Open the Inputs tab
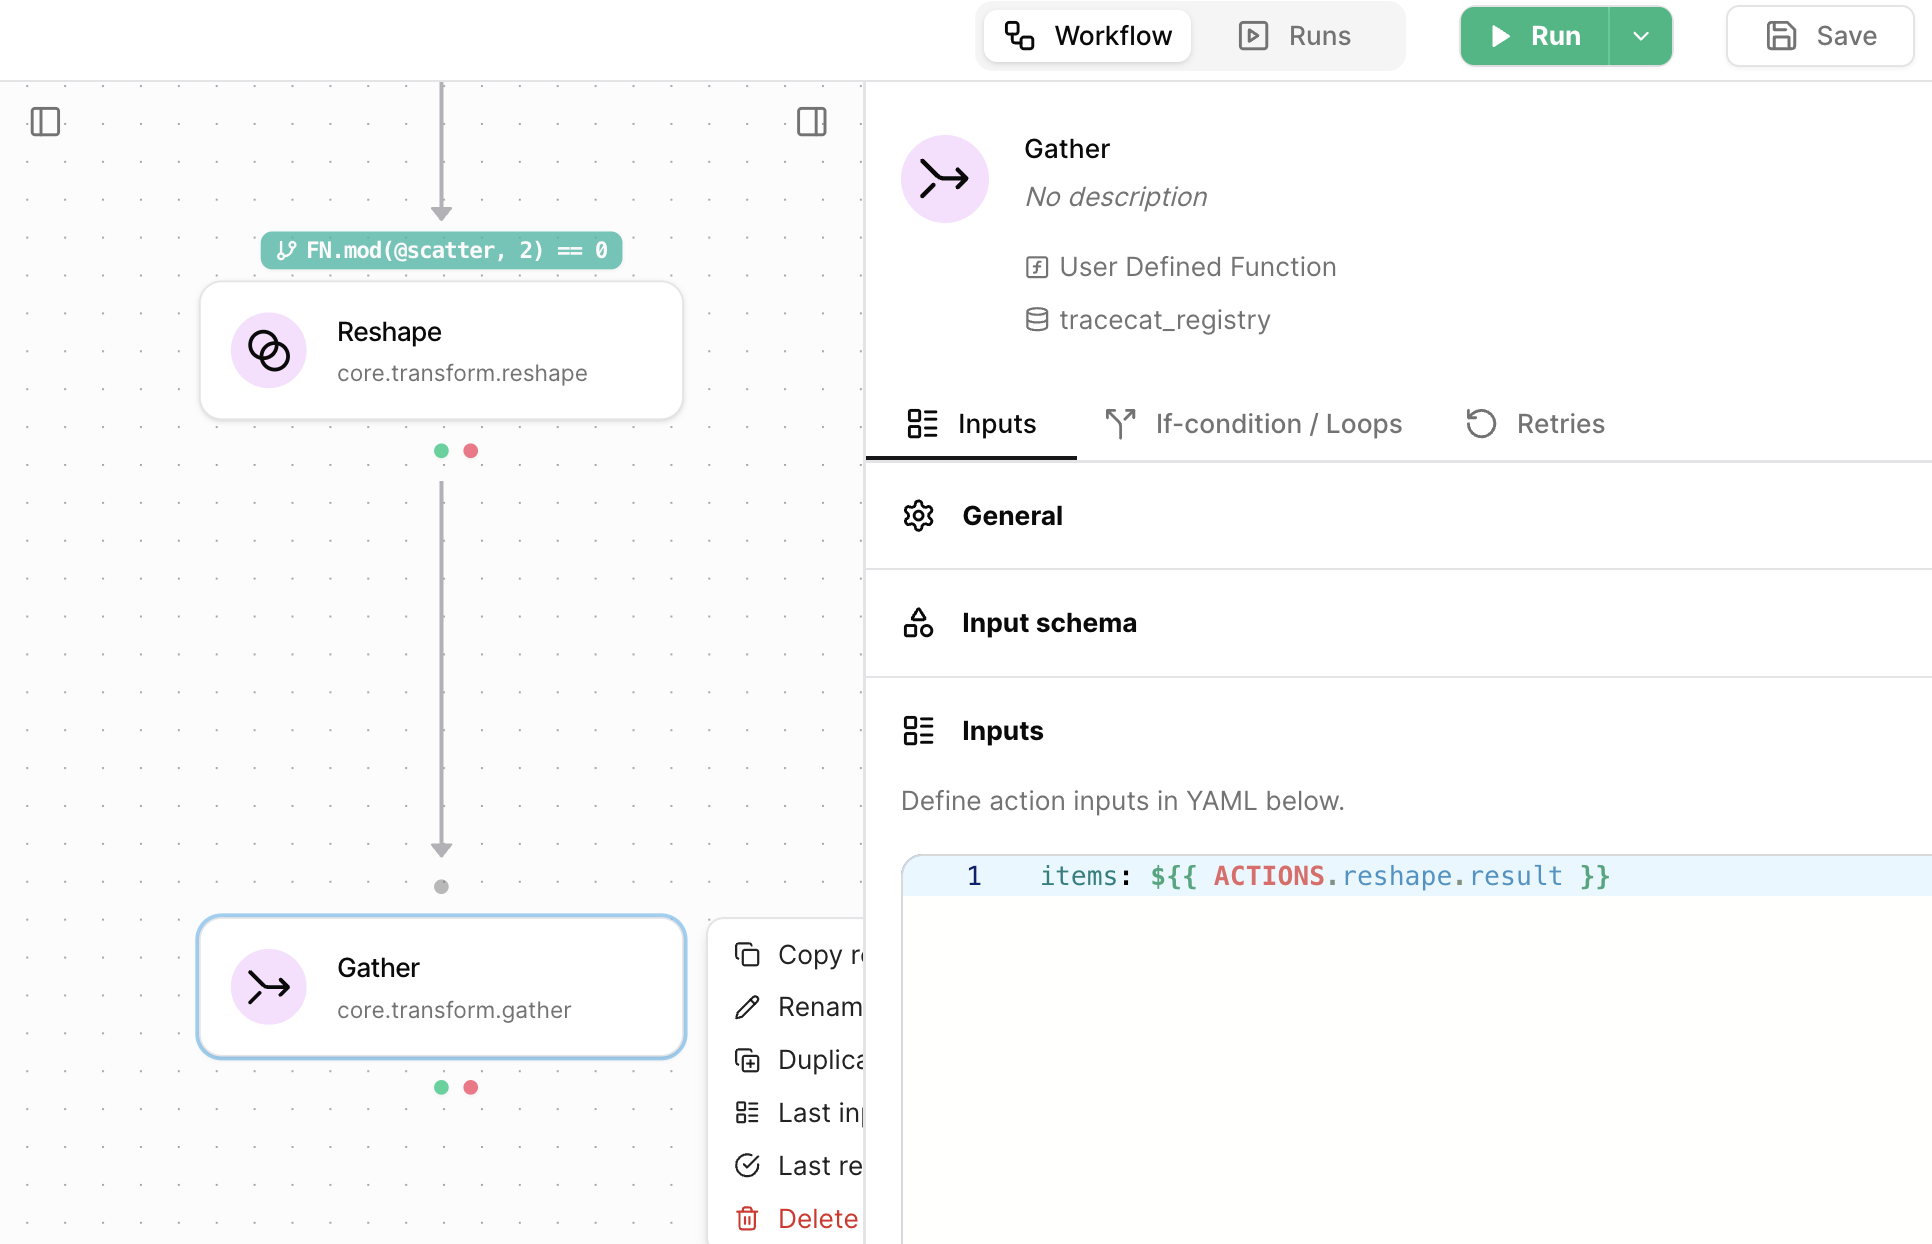Screen dimensions: 1932x1244 971,424
